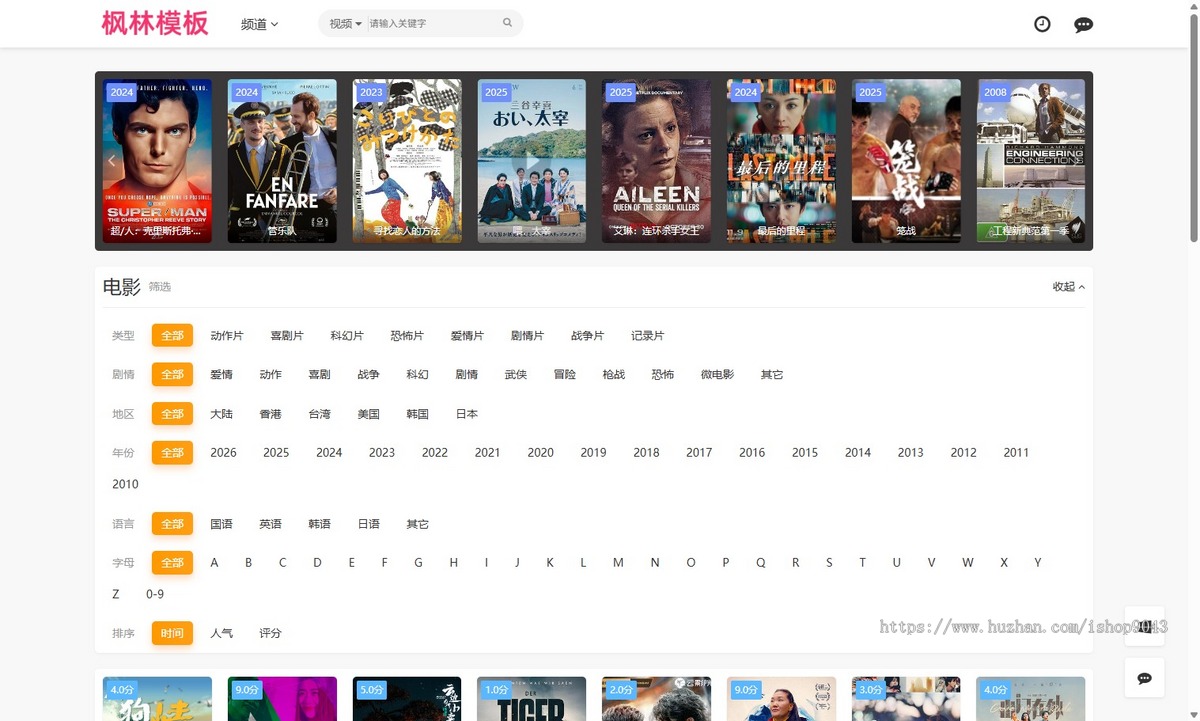
Task: Filter language by 日语
Action: (x=368, y=524)
